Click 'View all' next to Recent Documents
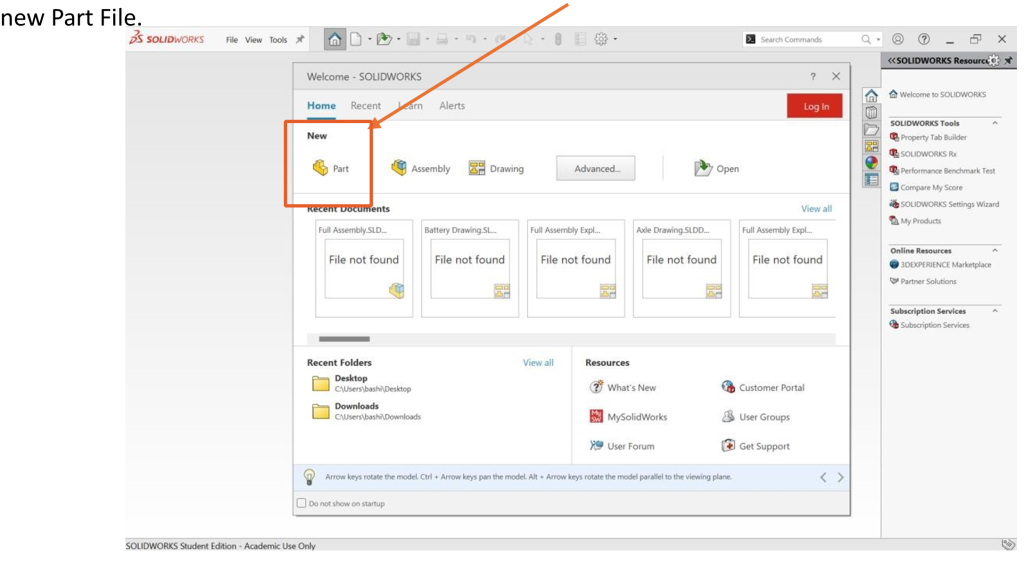1024x565 pixels. click(x=816, y=208)
